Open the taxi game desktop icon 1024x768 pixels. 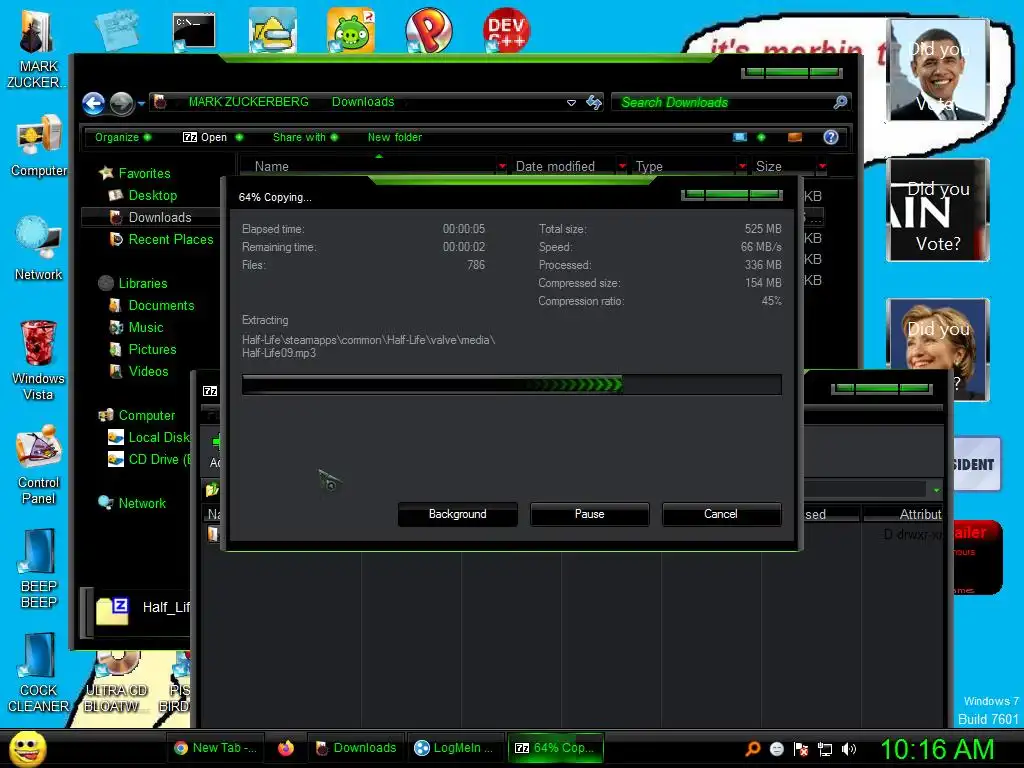(x=272, y=30)
